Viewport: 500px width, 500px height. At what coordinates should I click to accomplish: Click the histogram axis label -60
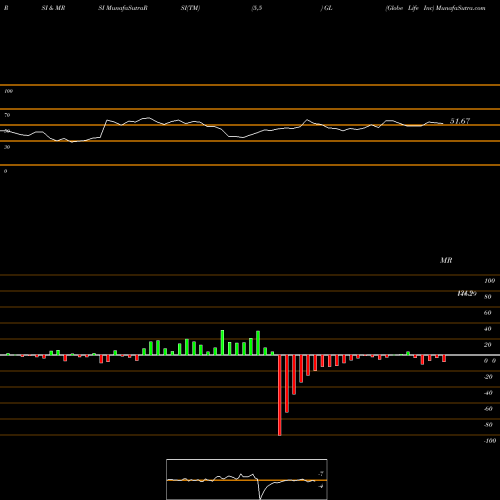[488, 409]
